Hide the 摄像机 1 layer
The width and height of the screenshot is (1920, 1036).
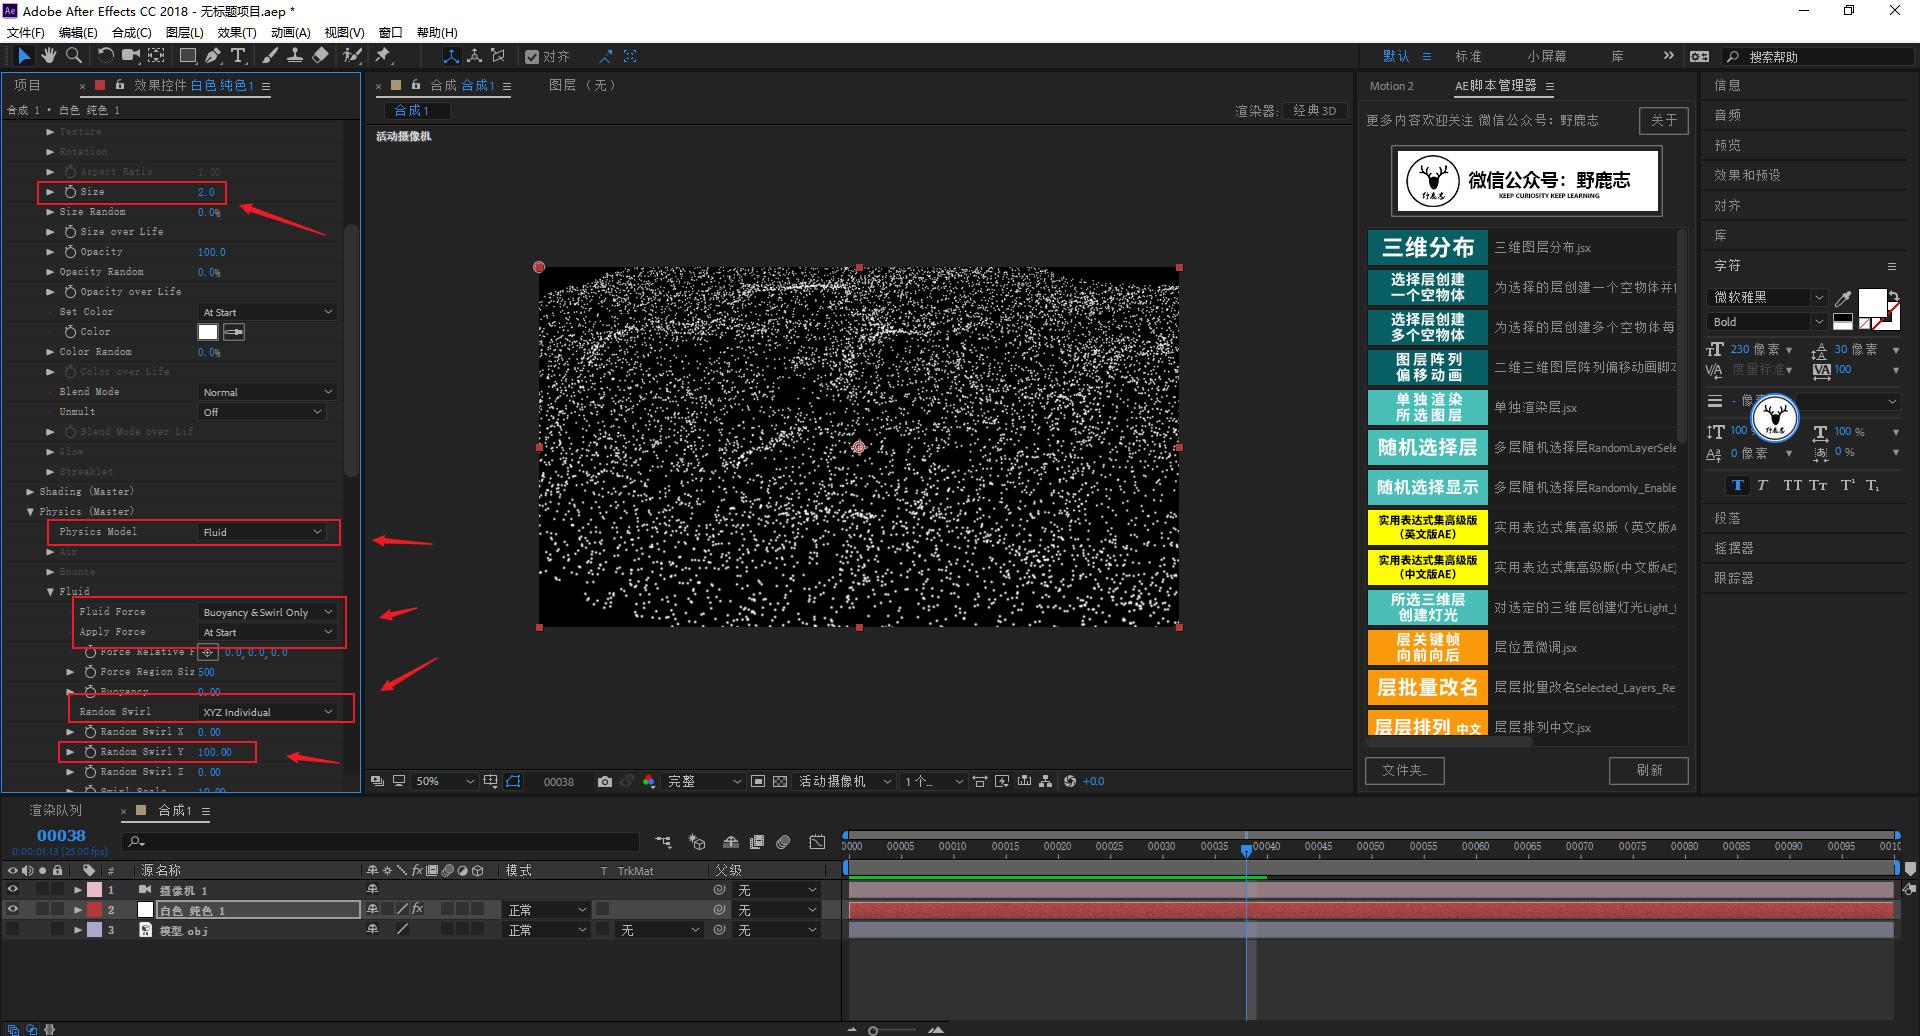(x=13, y=889)
